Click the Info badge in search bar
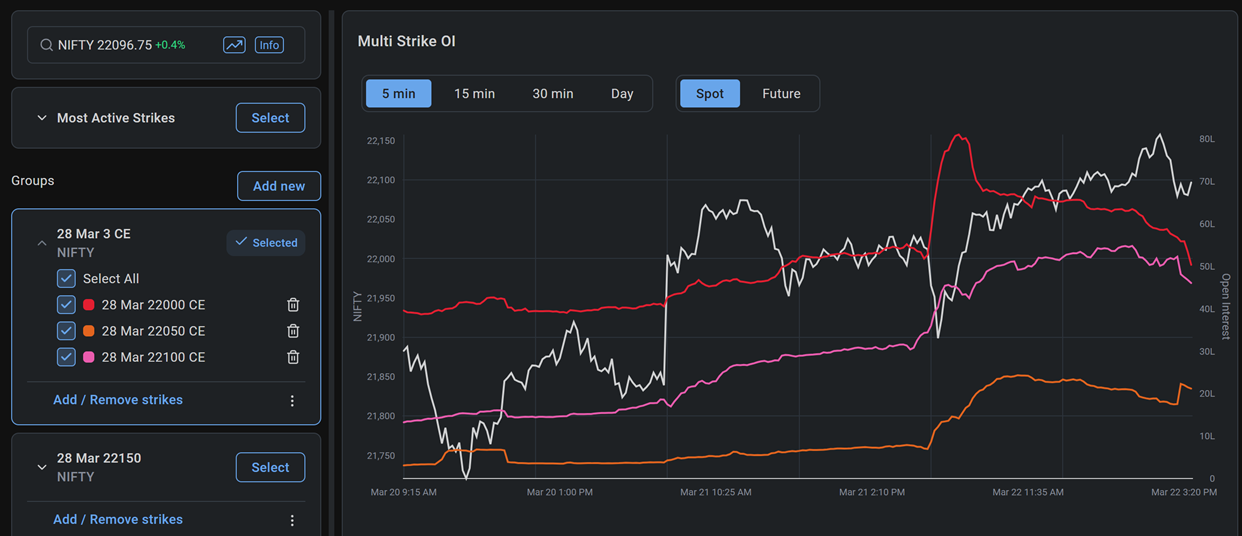This screenshot has height=536, width=1242. (269, 45)
